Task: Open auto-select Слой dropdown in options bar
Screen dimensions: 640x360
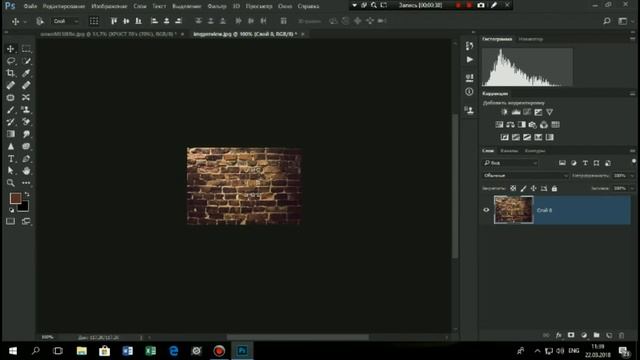Action: pos(65,21)
